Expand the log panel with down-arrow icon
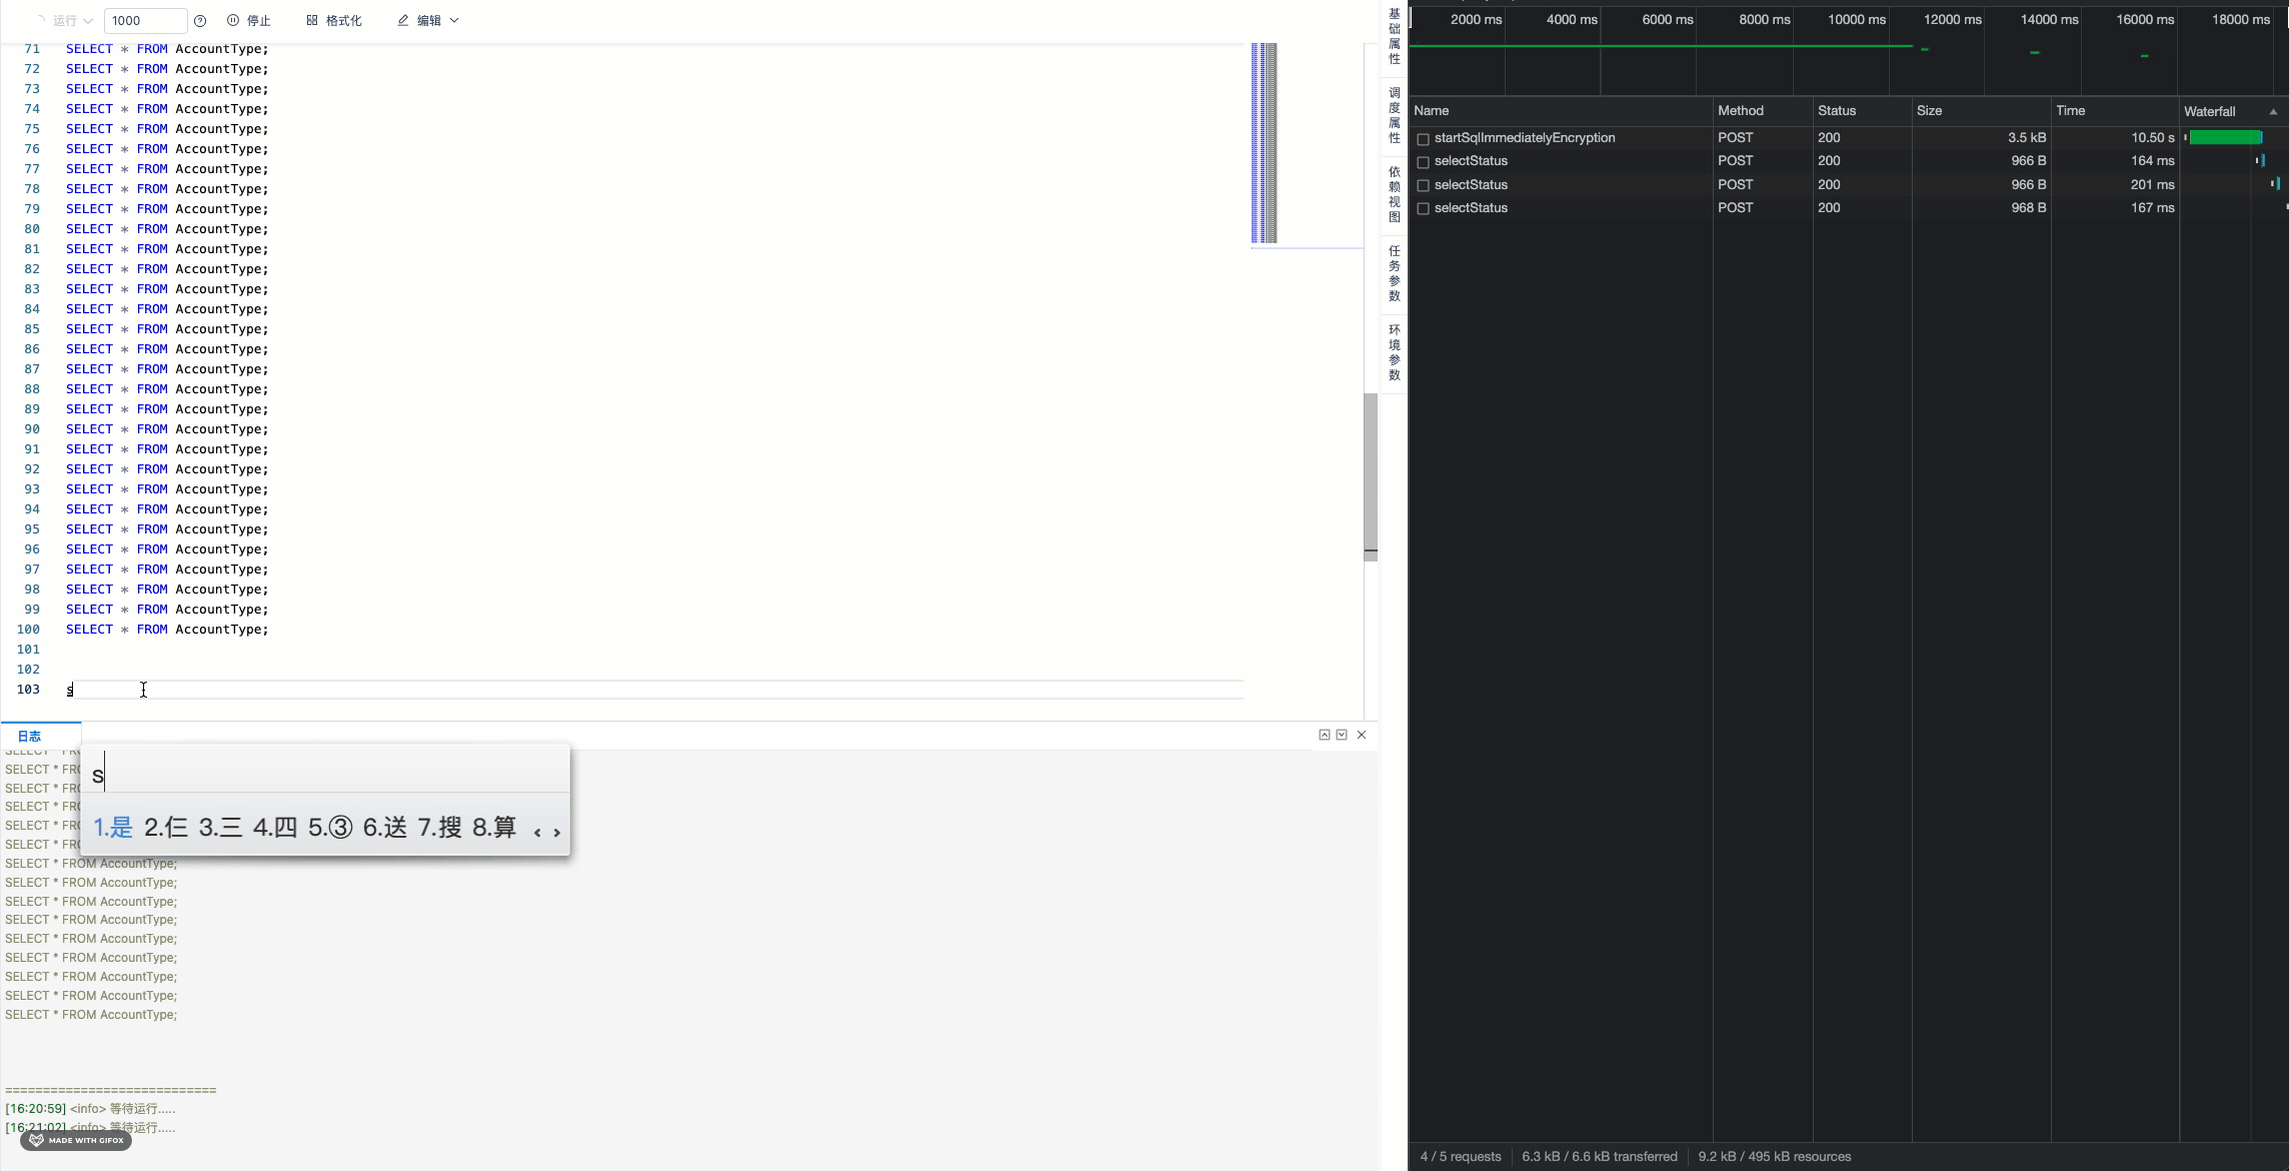 (x=1342, y=735)
